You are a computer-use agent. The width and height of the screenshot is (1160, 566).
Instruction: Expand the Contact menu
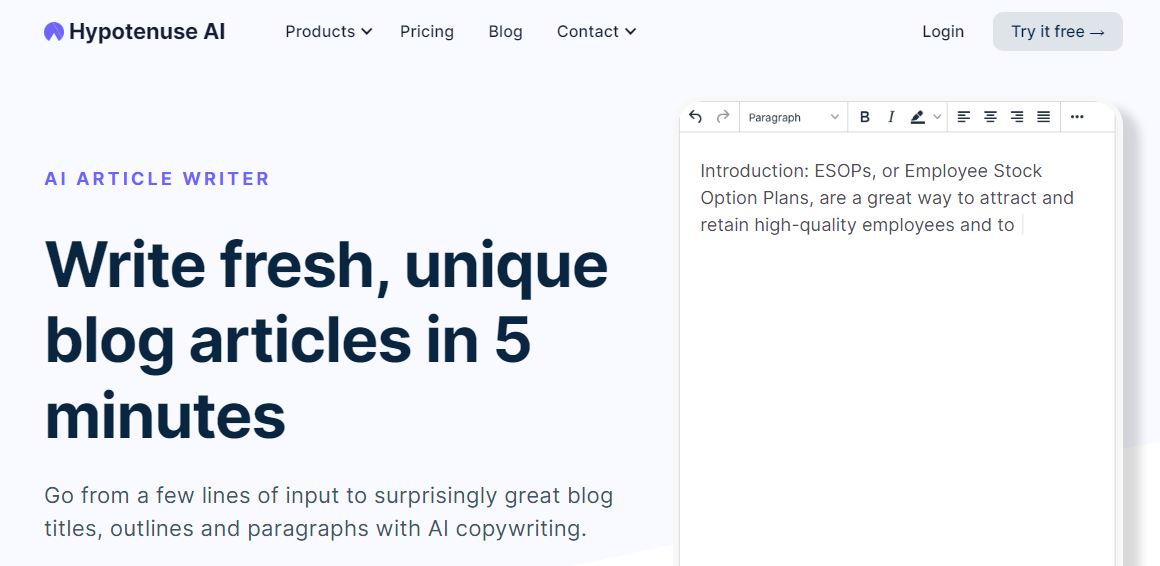(x=596, y=32)
